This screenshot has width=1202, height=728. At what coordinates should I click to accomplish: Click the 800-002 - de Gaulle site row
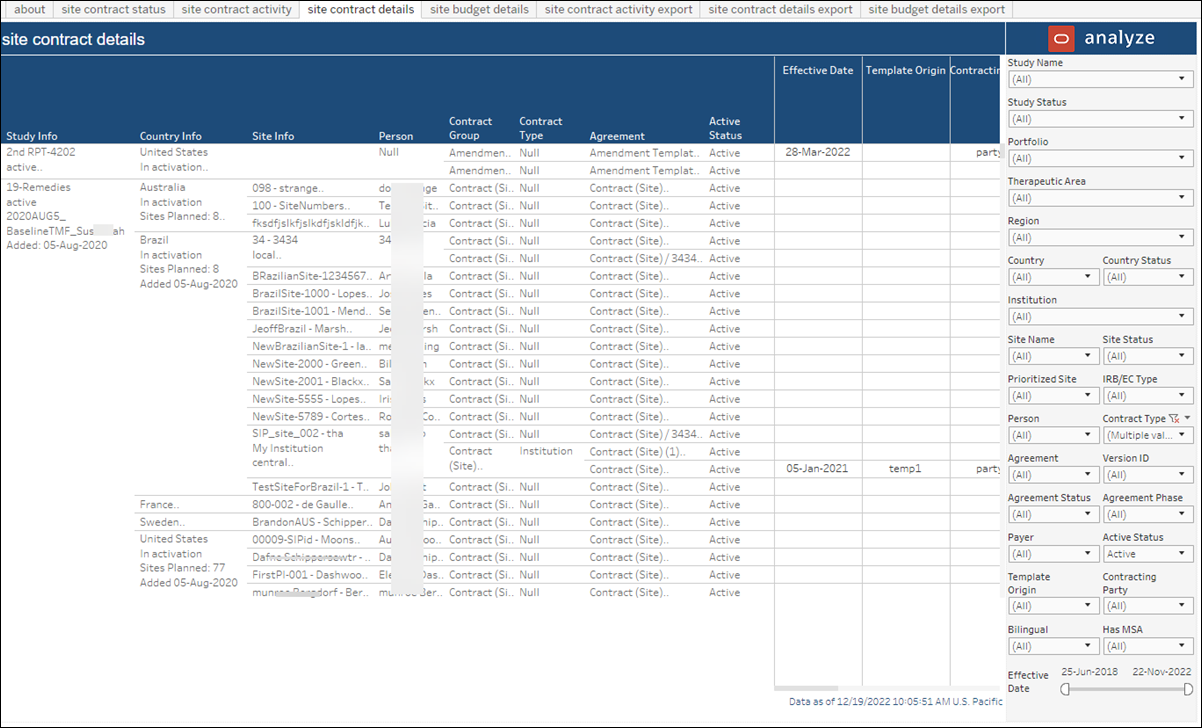click(x=311, y=505)
